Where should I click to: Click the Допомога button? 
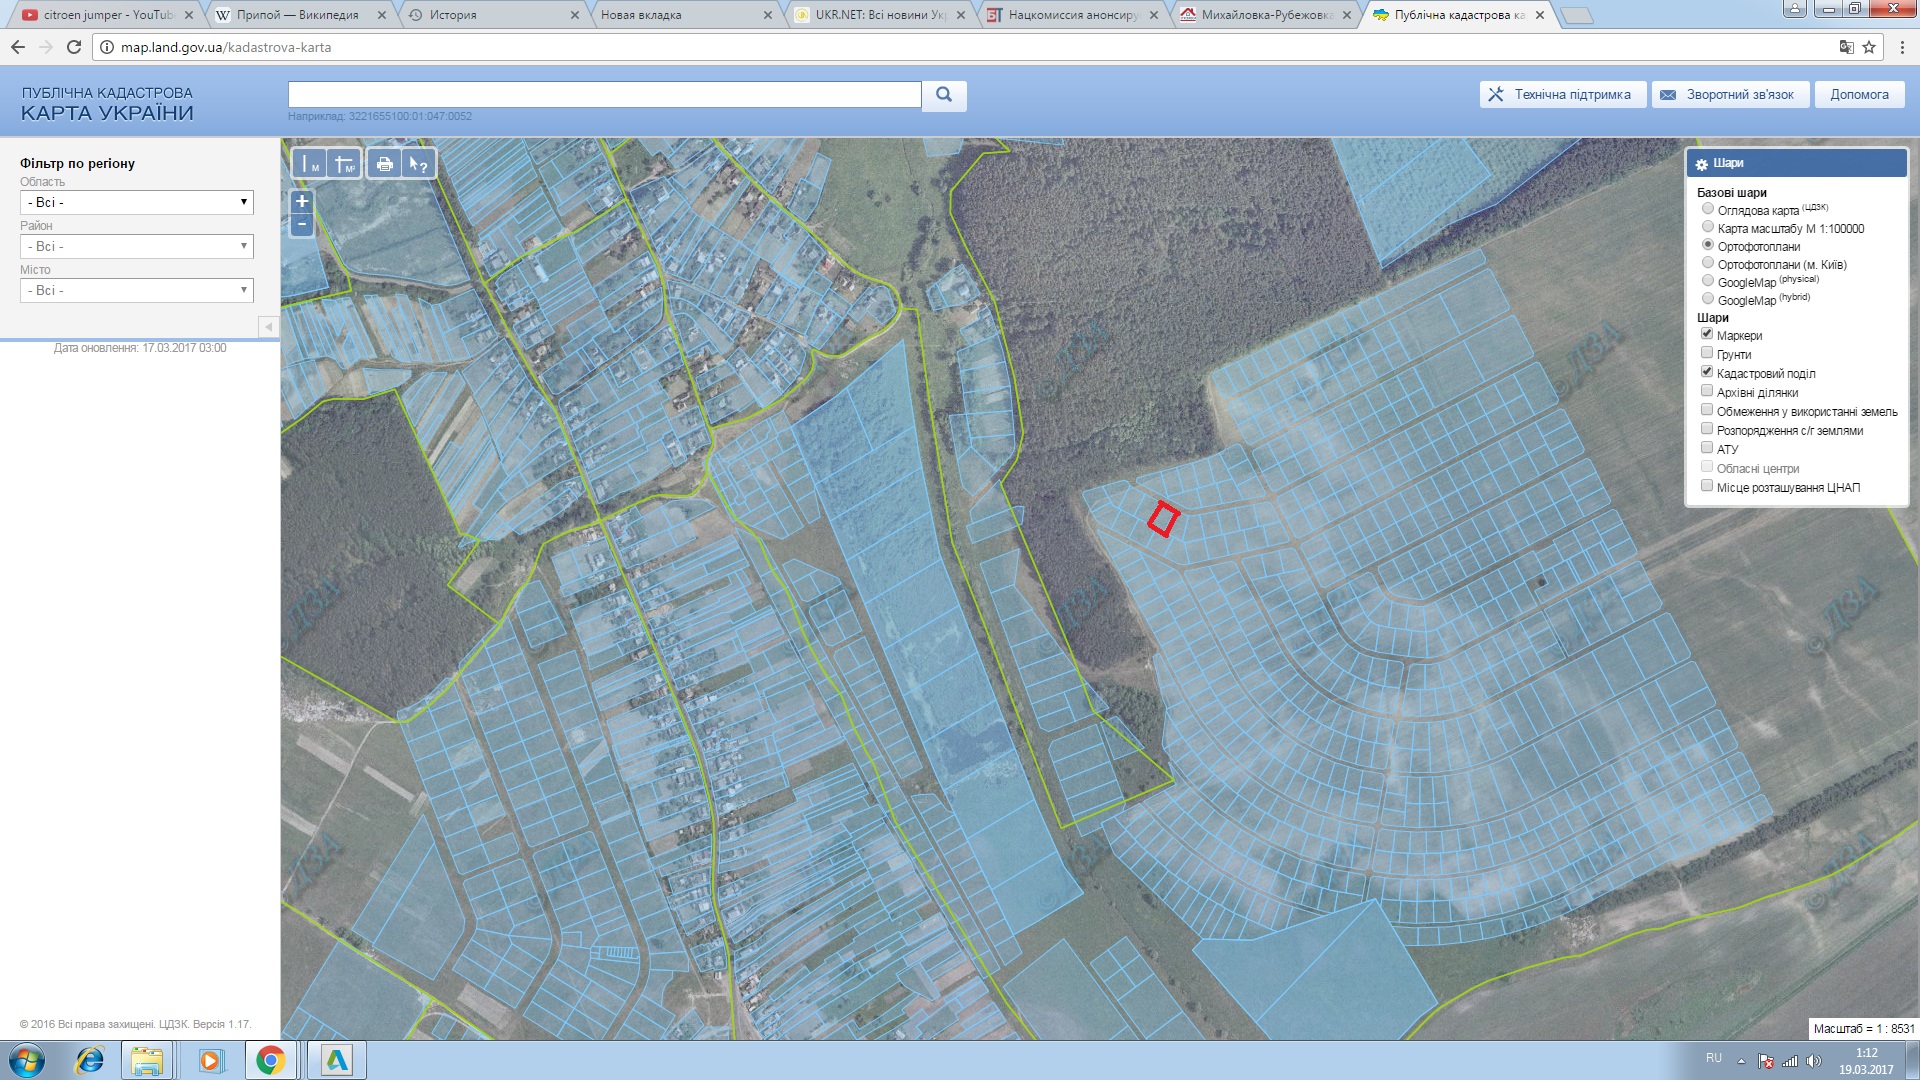[1859, 95]
